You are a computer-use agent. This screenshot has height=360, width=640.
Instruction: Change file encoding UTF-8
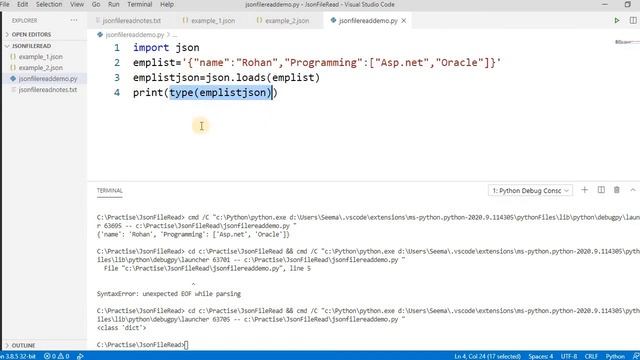tap(569, 356)
